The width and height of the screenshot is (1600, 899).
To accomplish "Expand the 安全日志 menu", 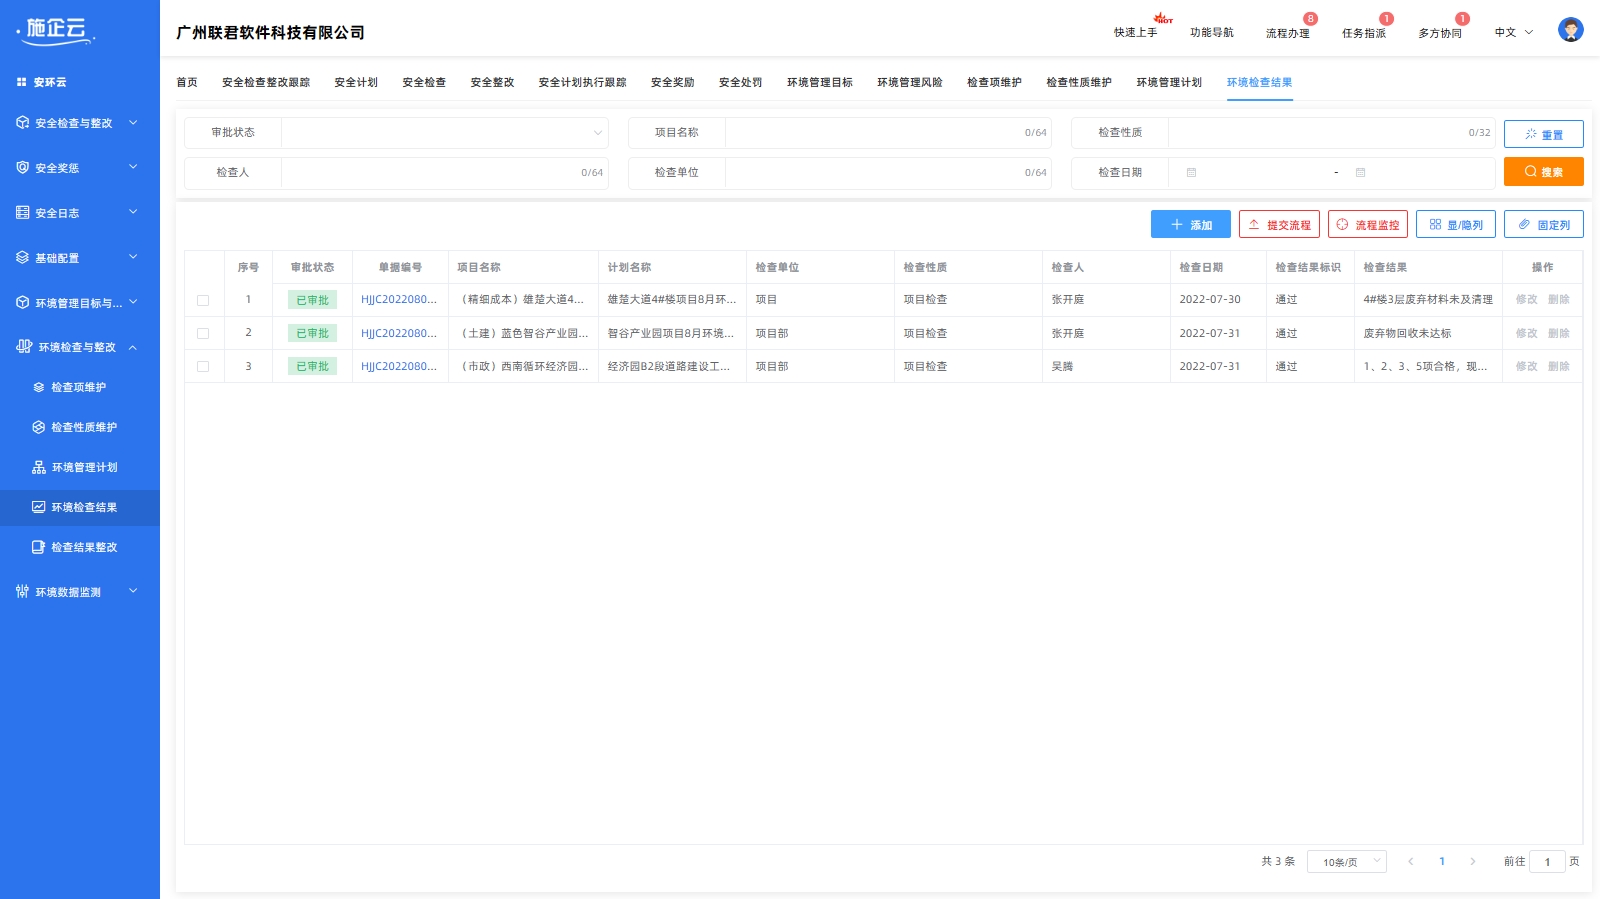I will (x=133, y=213).
